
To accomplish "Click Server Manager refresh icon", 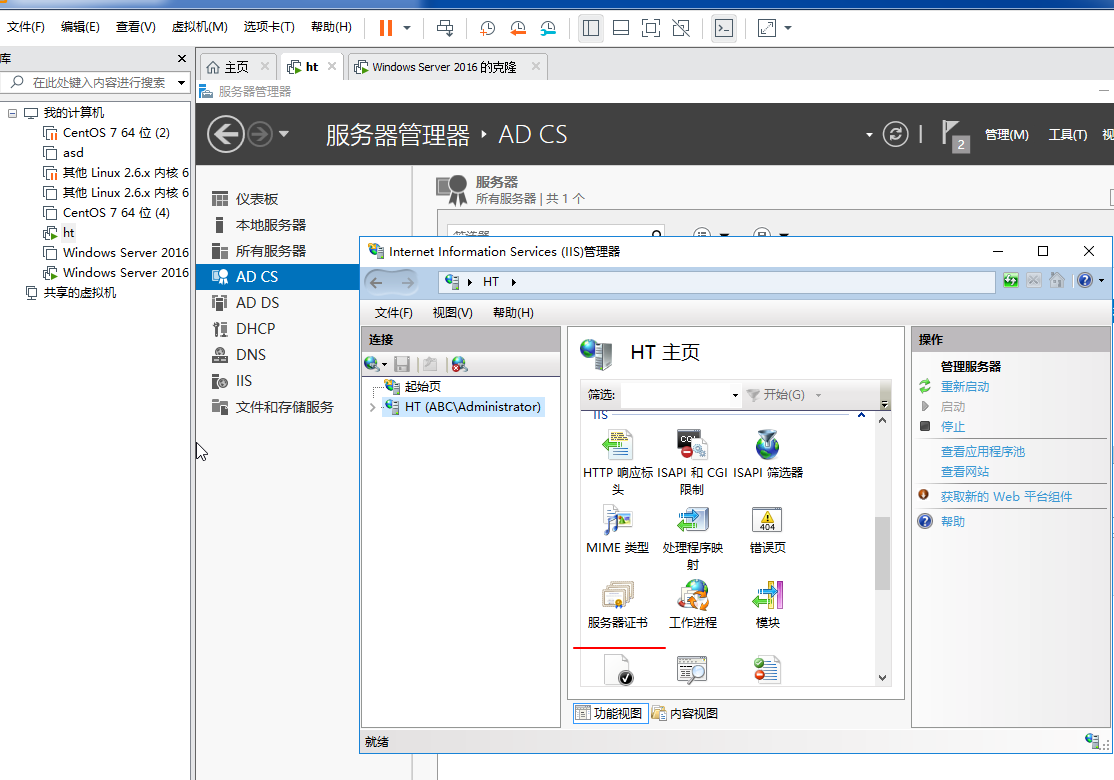I will [895, 134].
